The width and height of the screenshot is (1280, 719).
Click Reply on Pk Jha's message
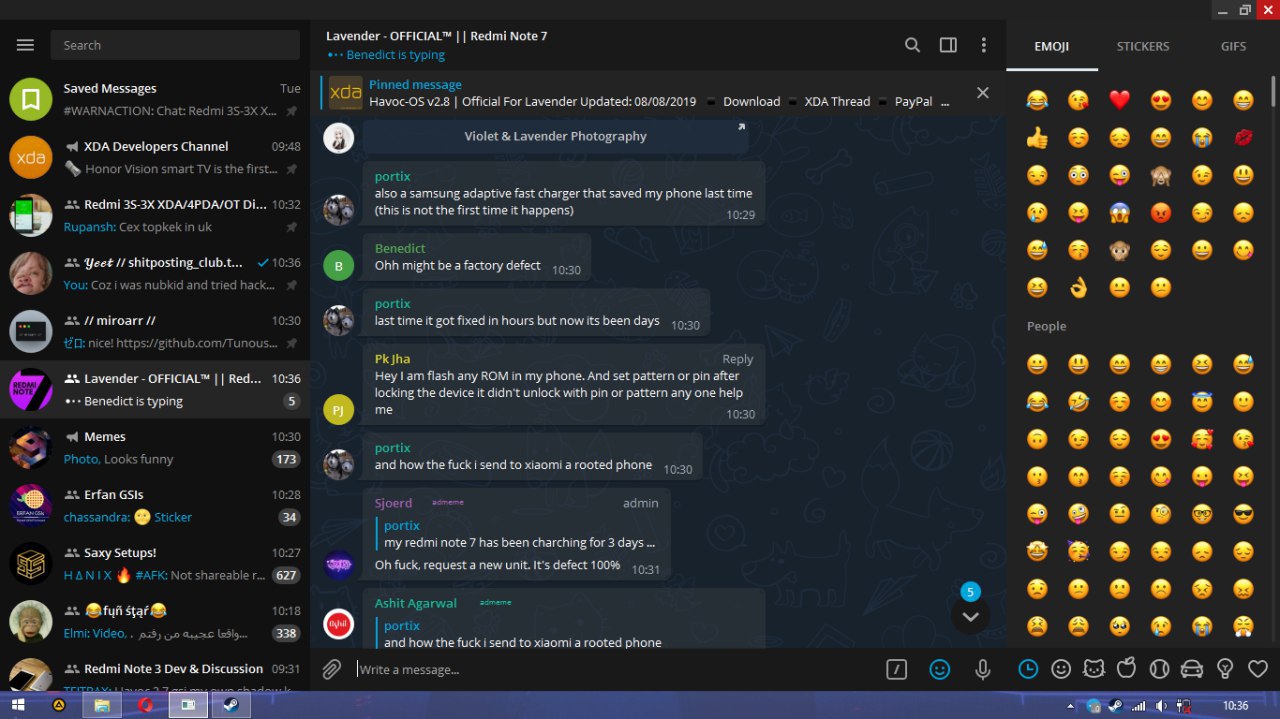coord(738,359)
